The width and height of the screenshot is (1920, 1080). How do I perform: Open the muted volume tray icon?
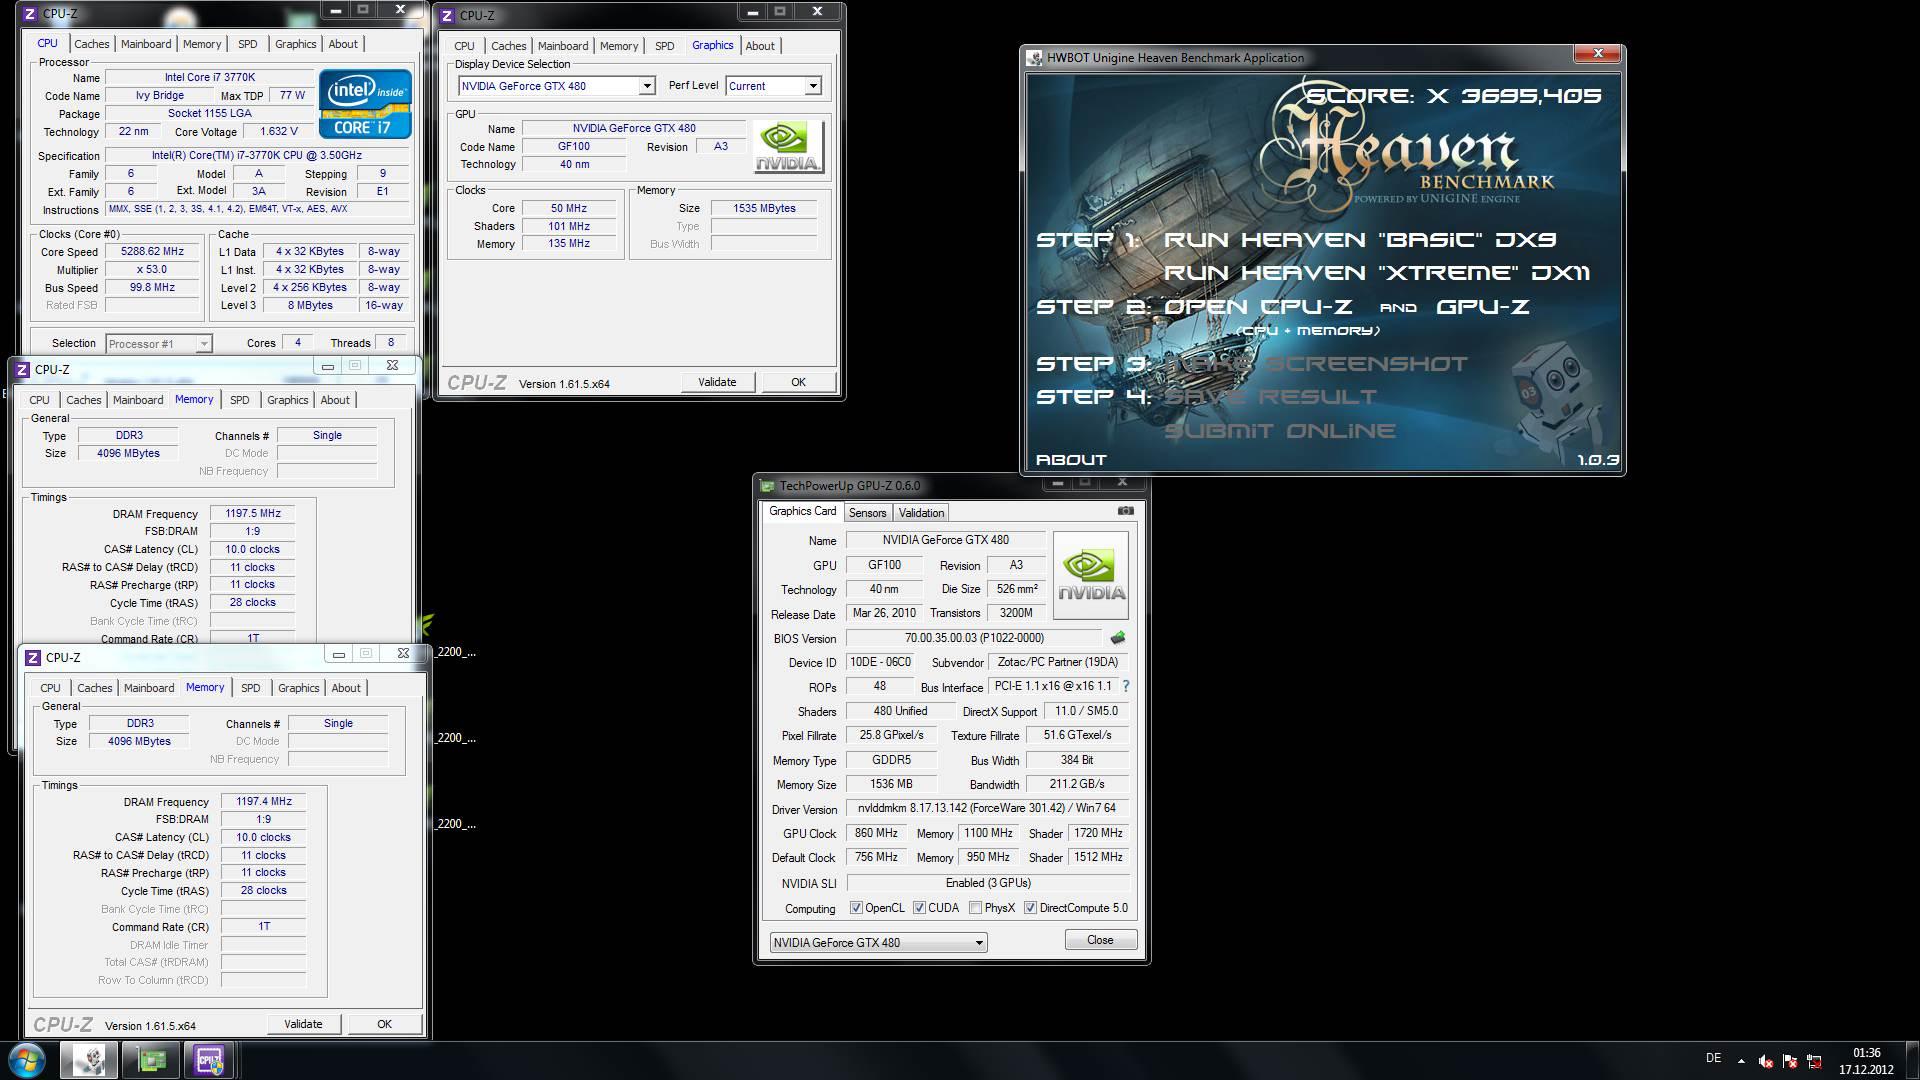(1765, 1061)
